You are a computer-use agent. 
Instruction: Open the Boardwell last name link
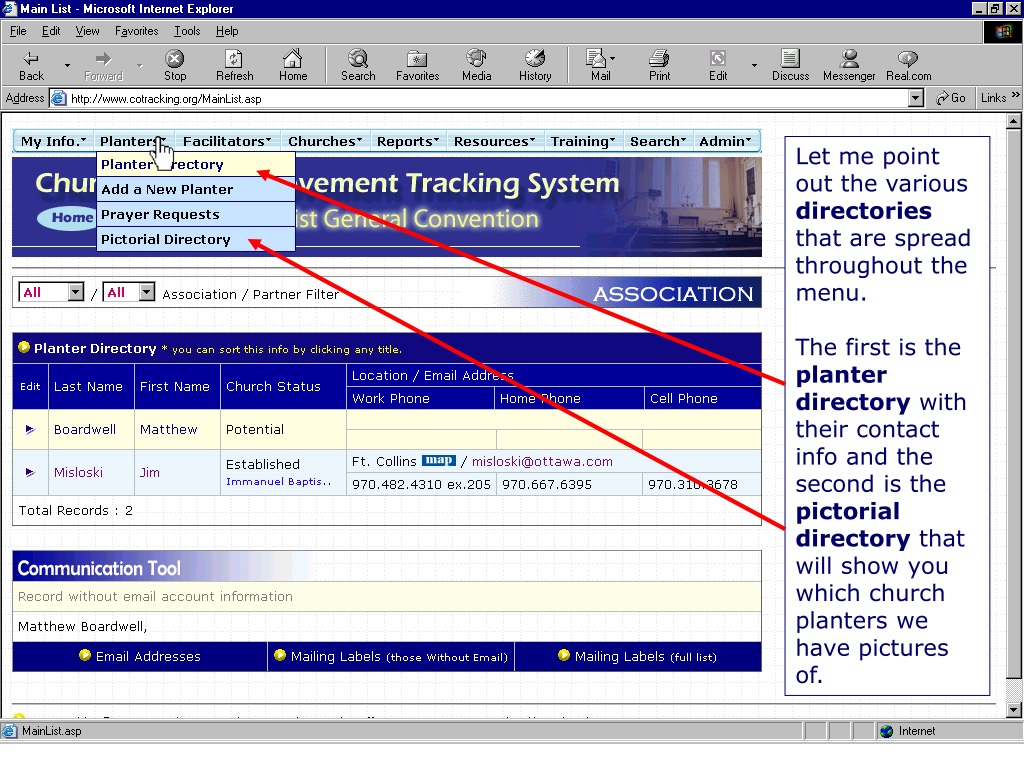pyautogui.click(x=85, y=429)
